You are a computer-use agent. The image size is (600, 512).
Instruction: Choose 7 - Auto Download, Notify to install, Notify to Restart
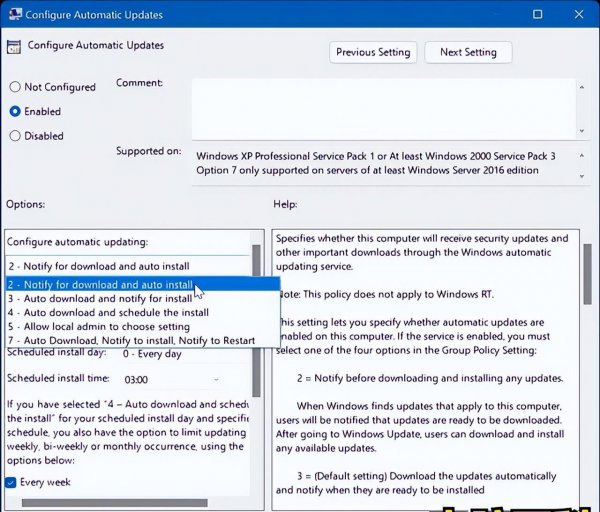(143, 340)
